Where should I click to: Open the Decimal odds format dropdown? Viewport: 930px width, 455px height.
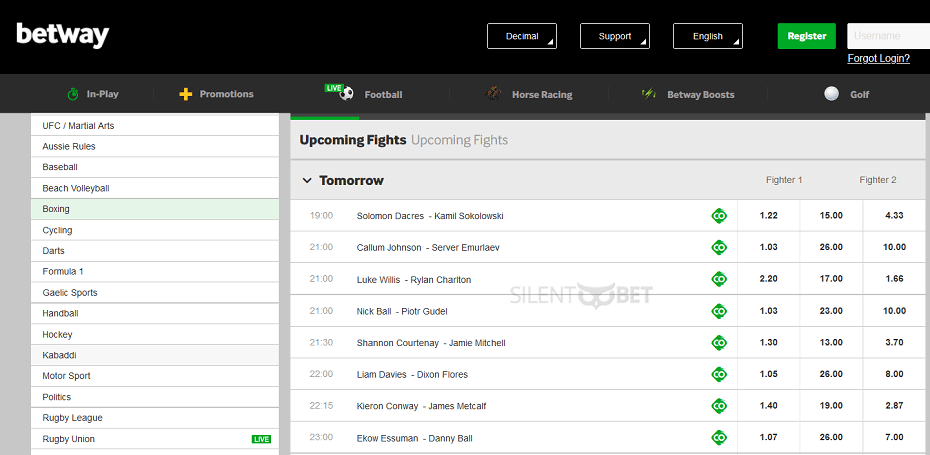522,36
